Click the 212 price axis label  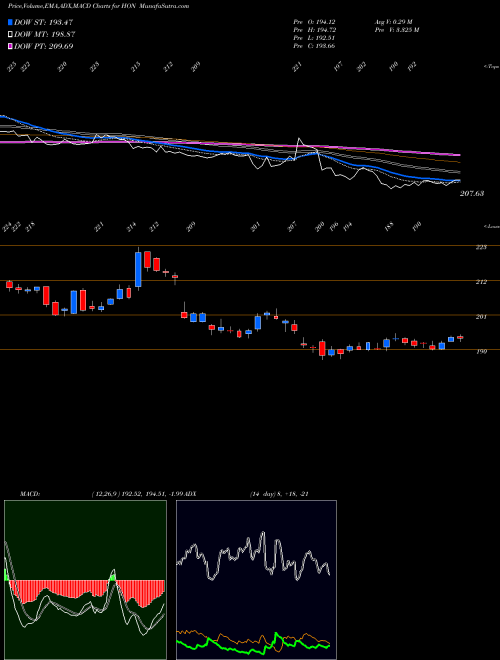(x=481, y=282)
